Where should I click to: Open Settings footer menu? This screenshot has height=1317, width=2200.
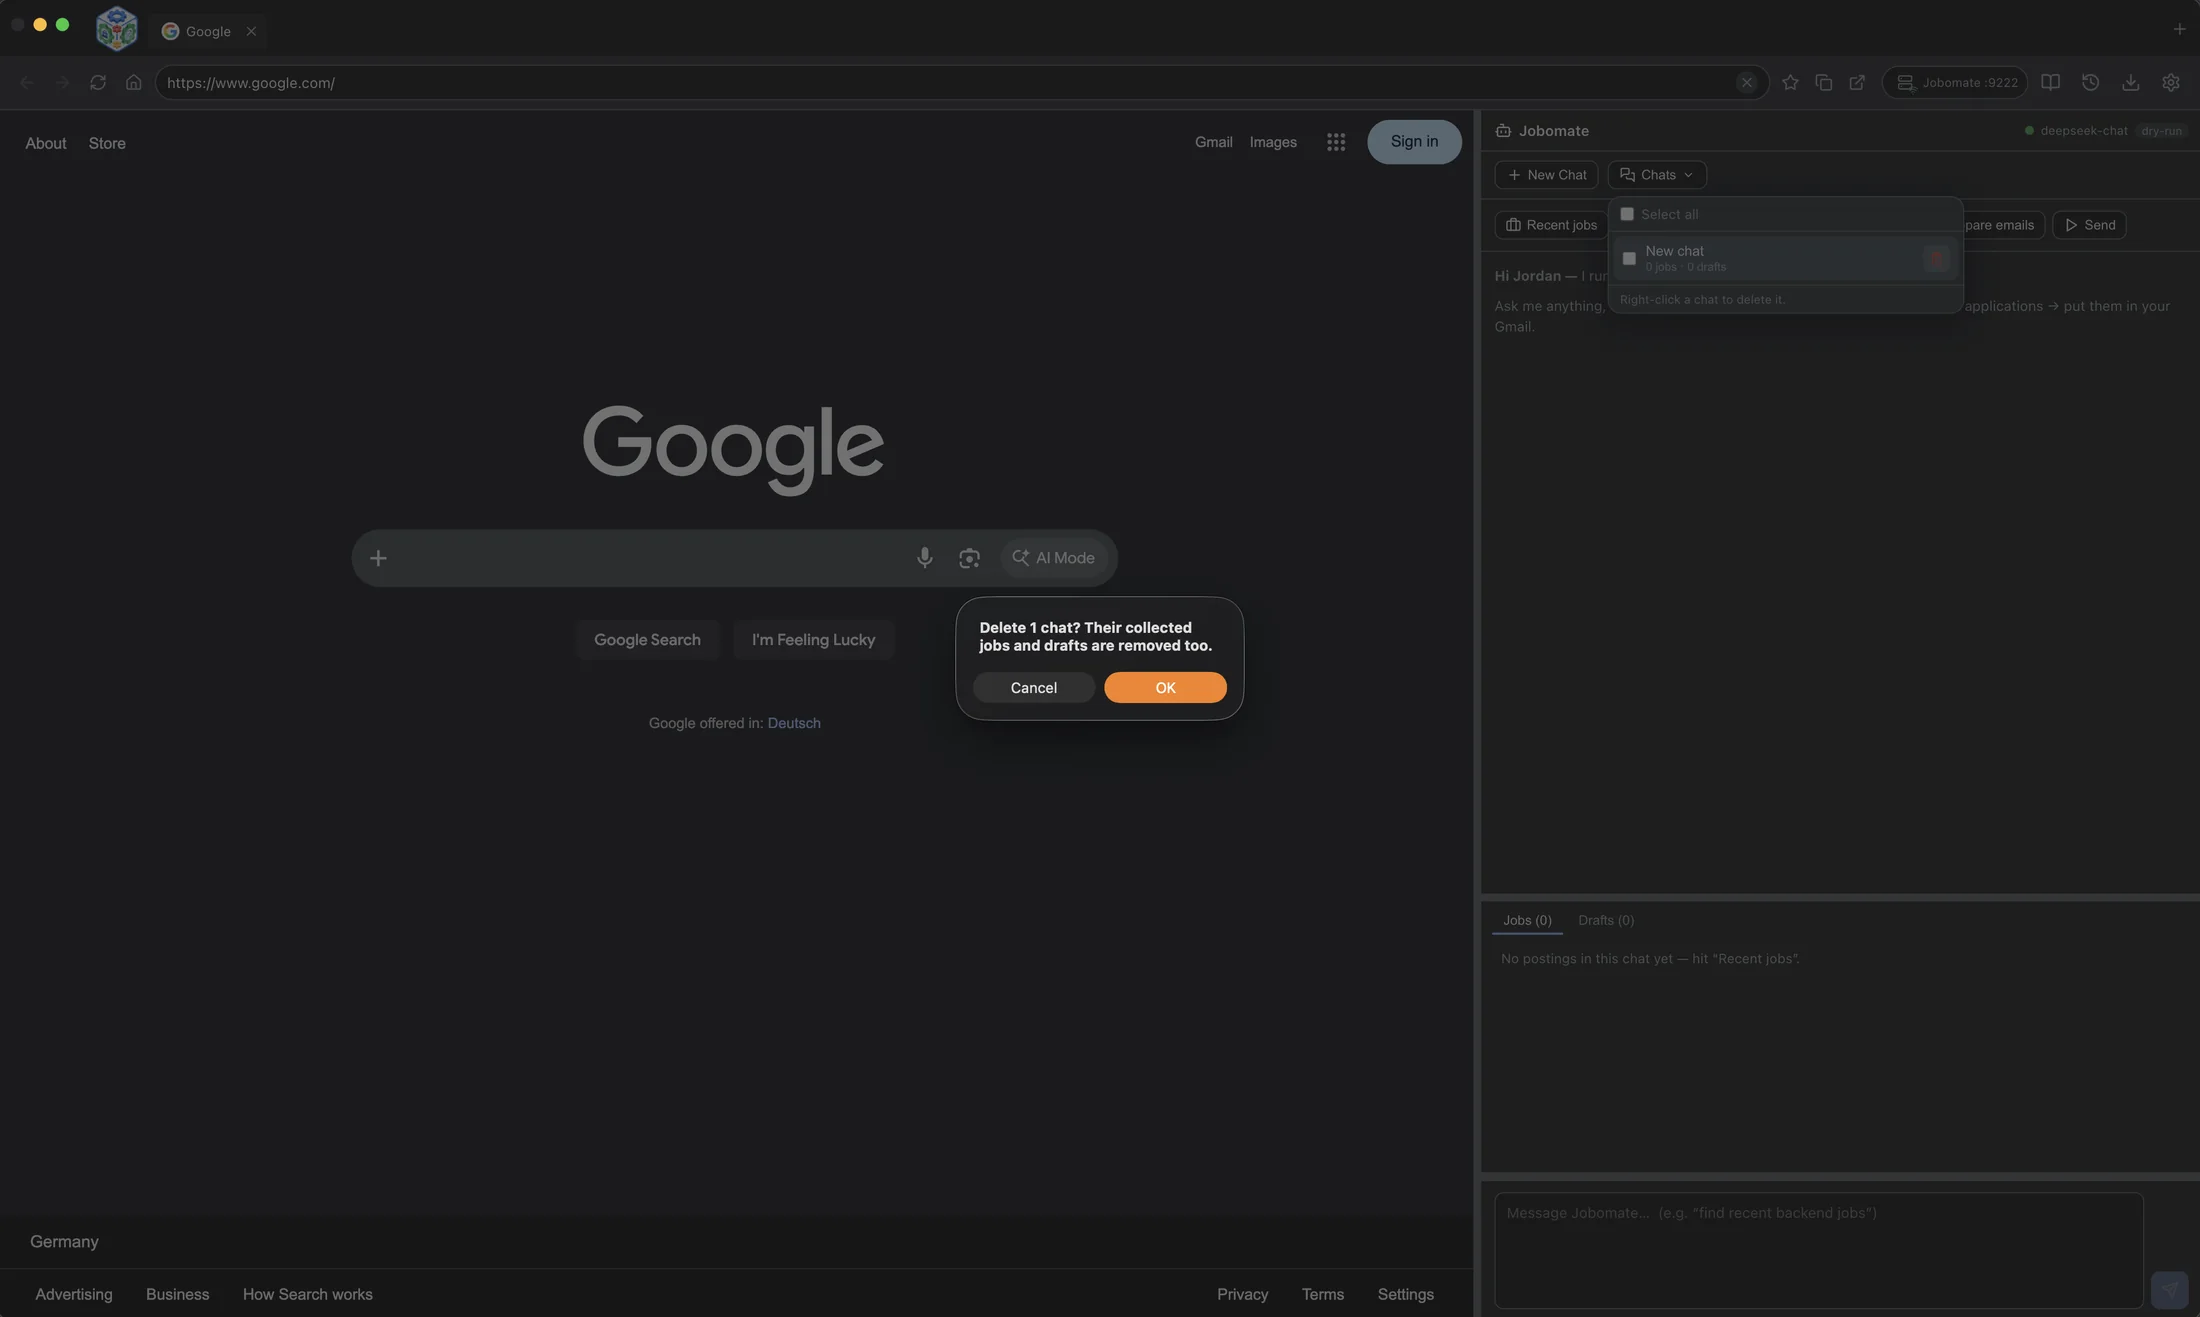click(x=1405, y=1294)
